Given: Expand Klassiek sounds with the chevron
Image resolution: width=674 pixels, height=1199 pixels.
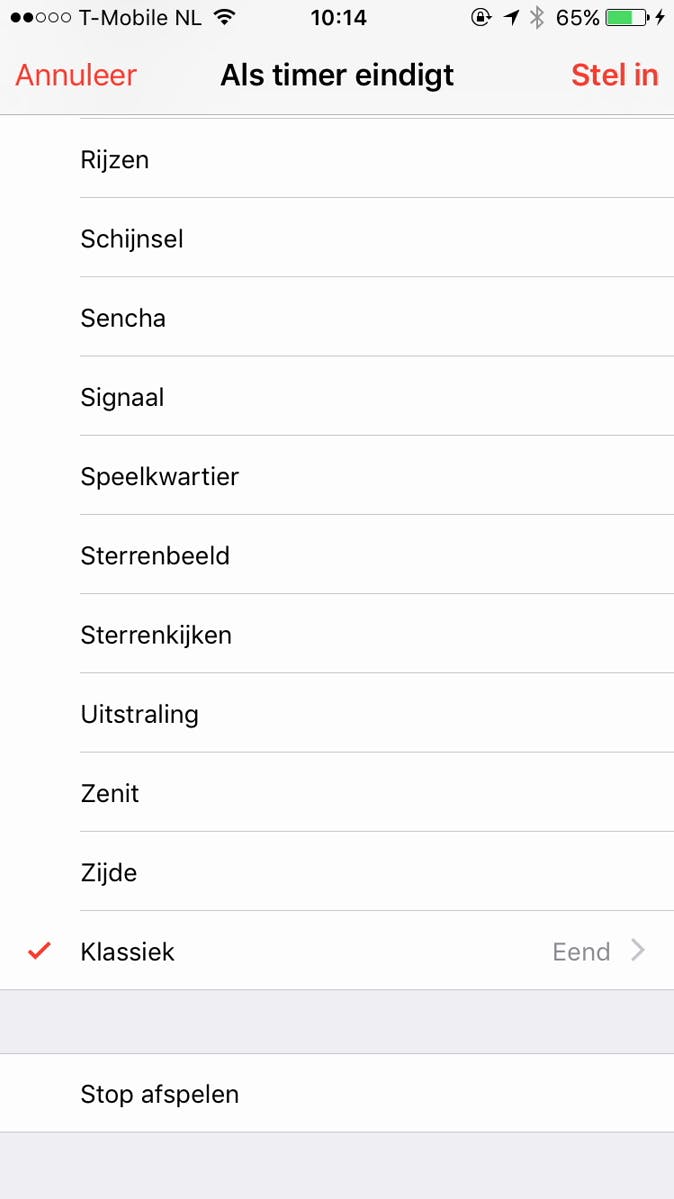Looking at the screenshot, I should pyautogui.click(x=638, y=951).
